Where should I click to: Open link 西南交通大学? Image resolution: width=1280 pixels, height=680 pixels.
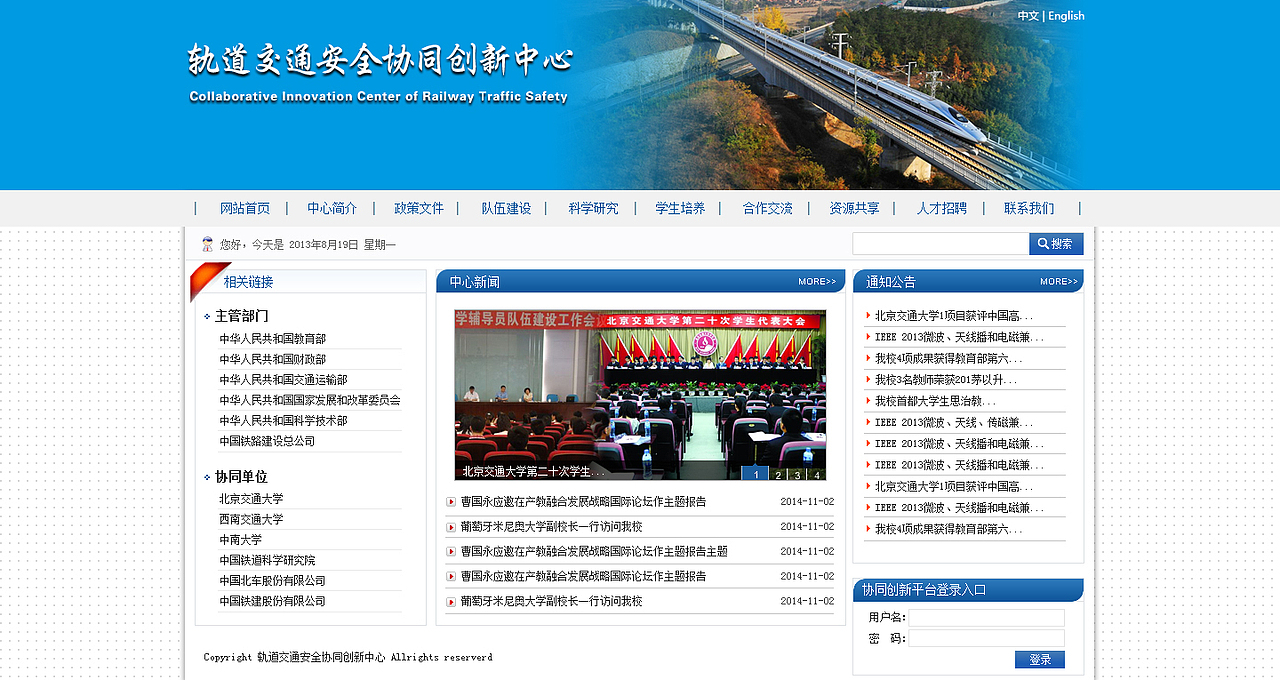point(251,519)
